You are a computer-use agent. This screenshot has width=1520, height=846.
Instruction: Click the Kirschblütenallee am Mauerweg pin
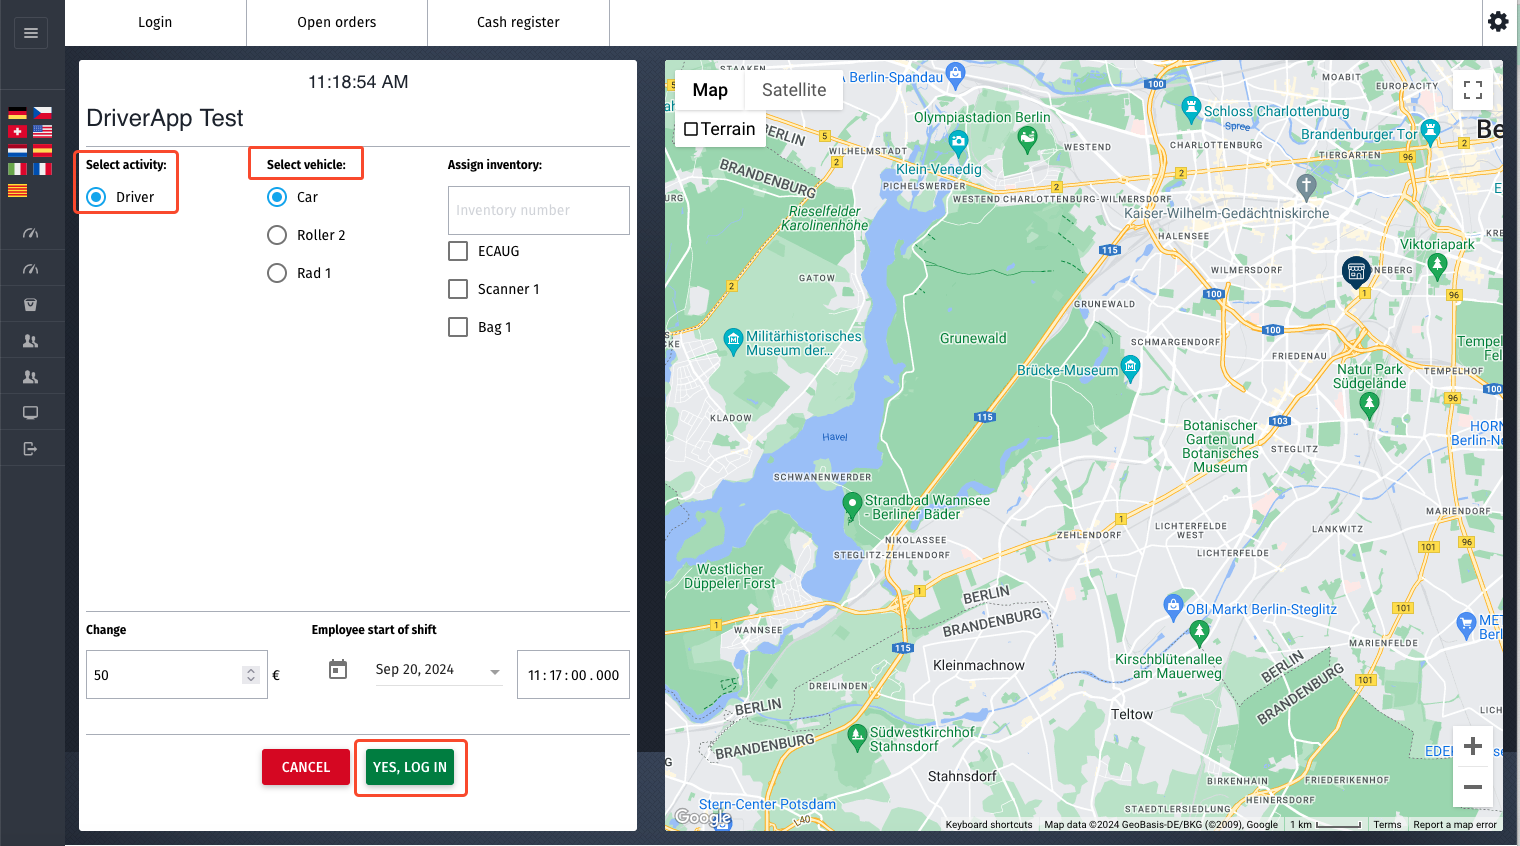point(1200,633)
